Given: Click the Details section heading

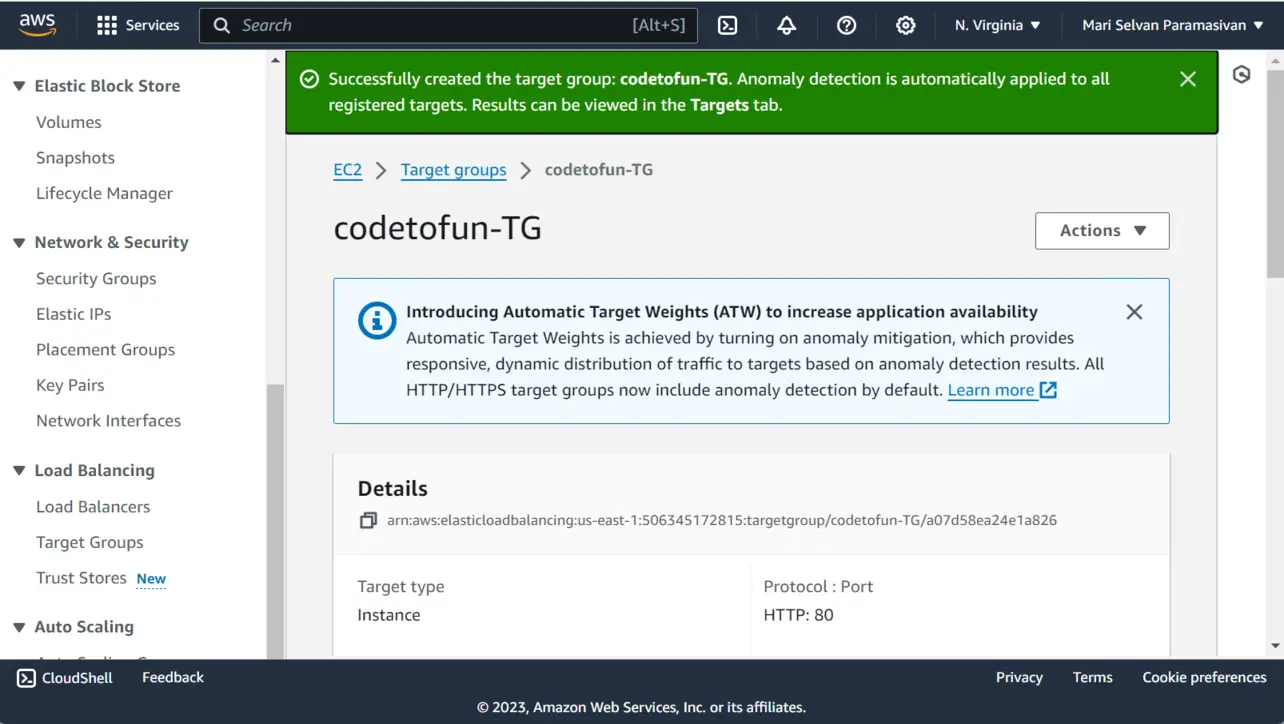Looking at the screenshot, I should (393, 489).
